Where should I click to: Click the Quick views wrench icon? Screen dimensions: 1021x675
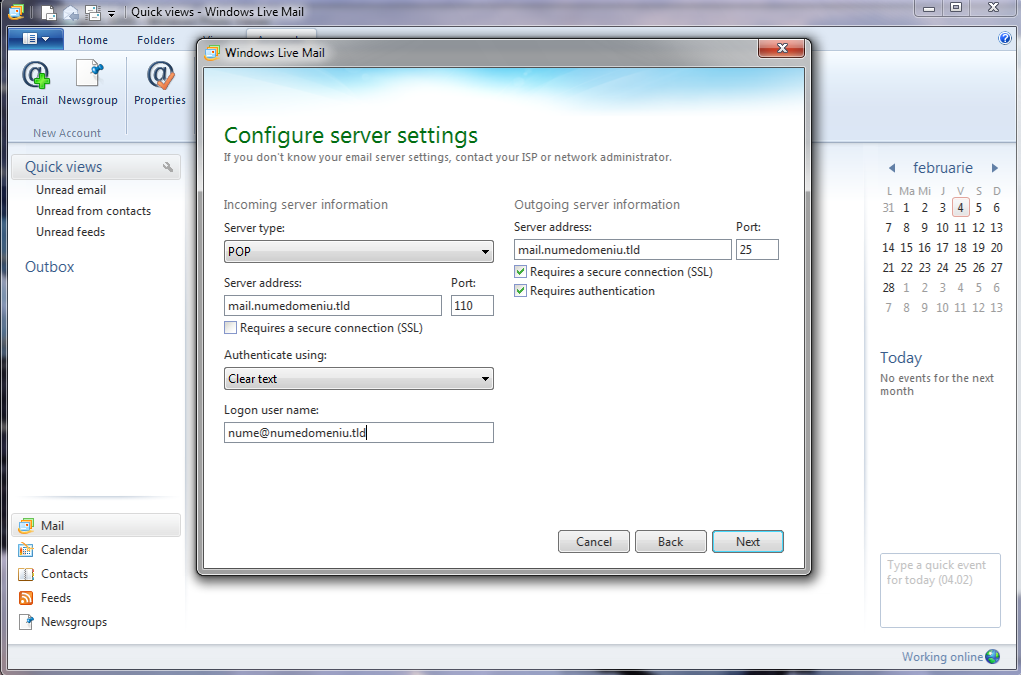pos(168,167)
